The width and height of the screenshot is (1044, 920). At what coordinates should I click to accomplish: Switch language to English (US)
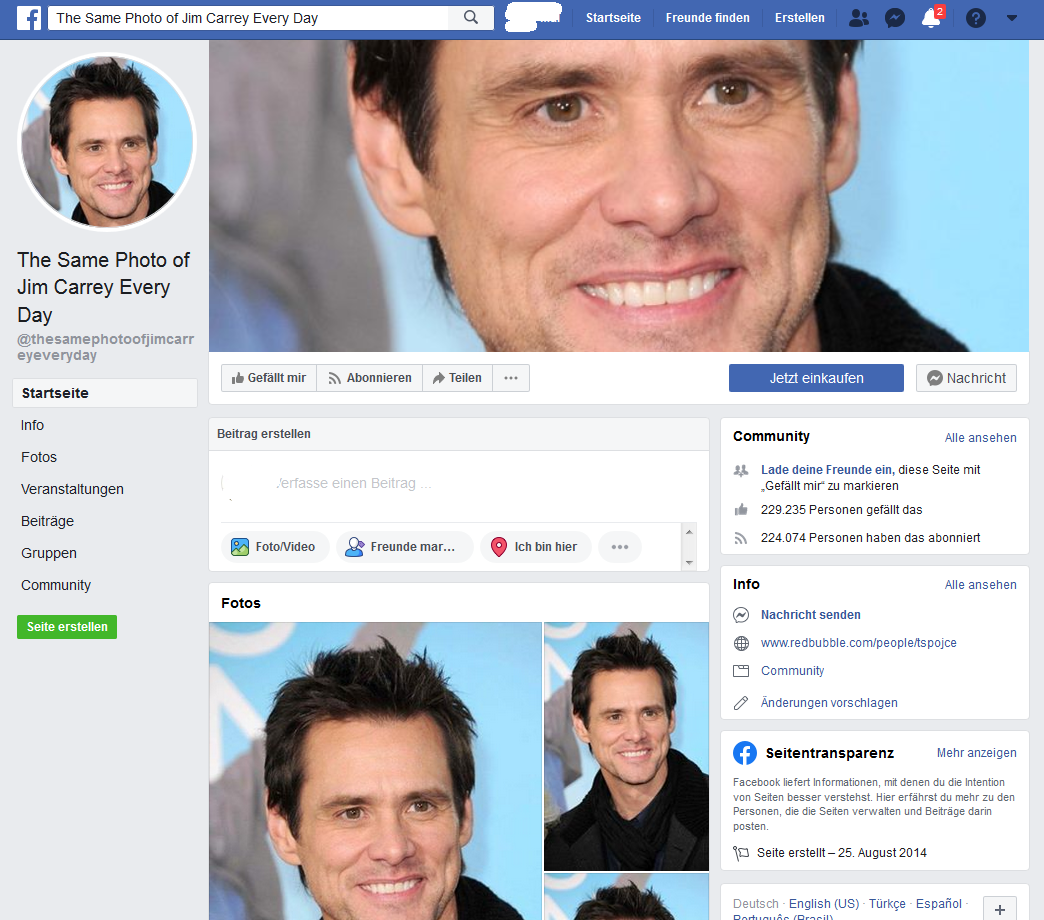pyautogui.click(x=824, y=903)
